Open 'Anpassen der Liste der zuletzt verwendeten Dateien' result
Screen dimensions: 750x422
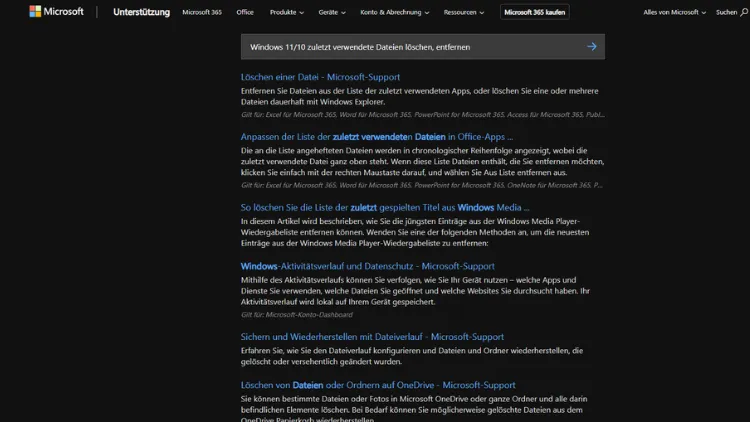click(x=376, y=136)
